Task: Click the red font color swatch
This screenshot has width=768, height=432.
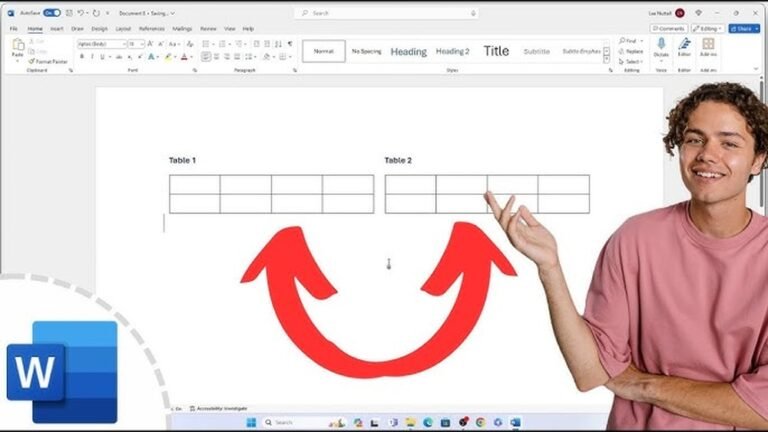Action: point(184,57)
